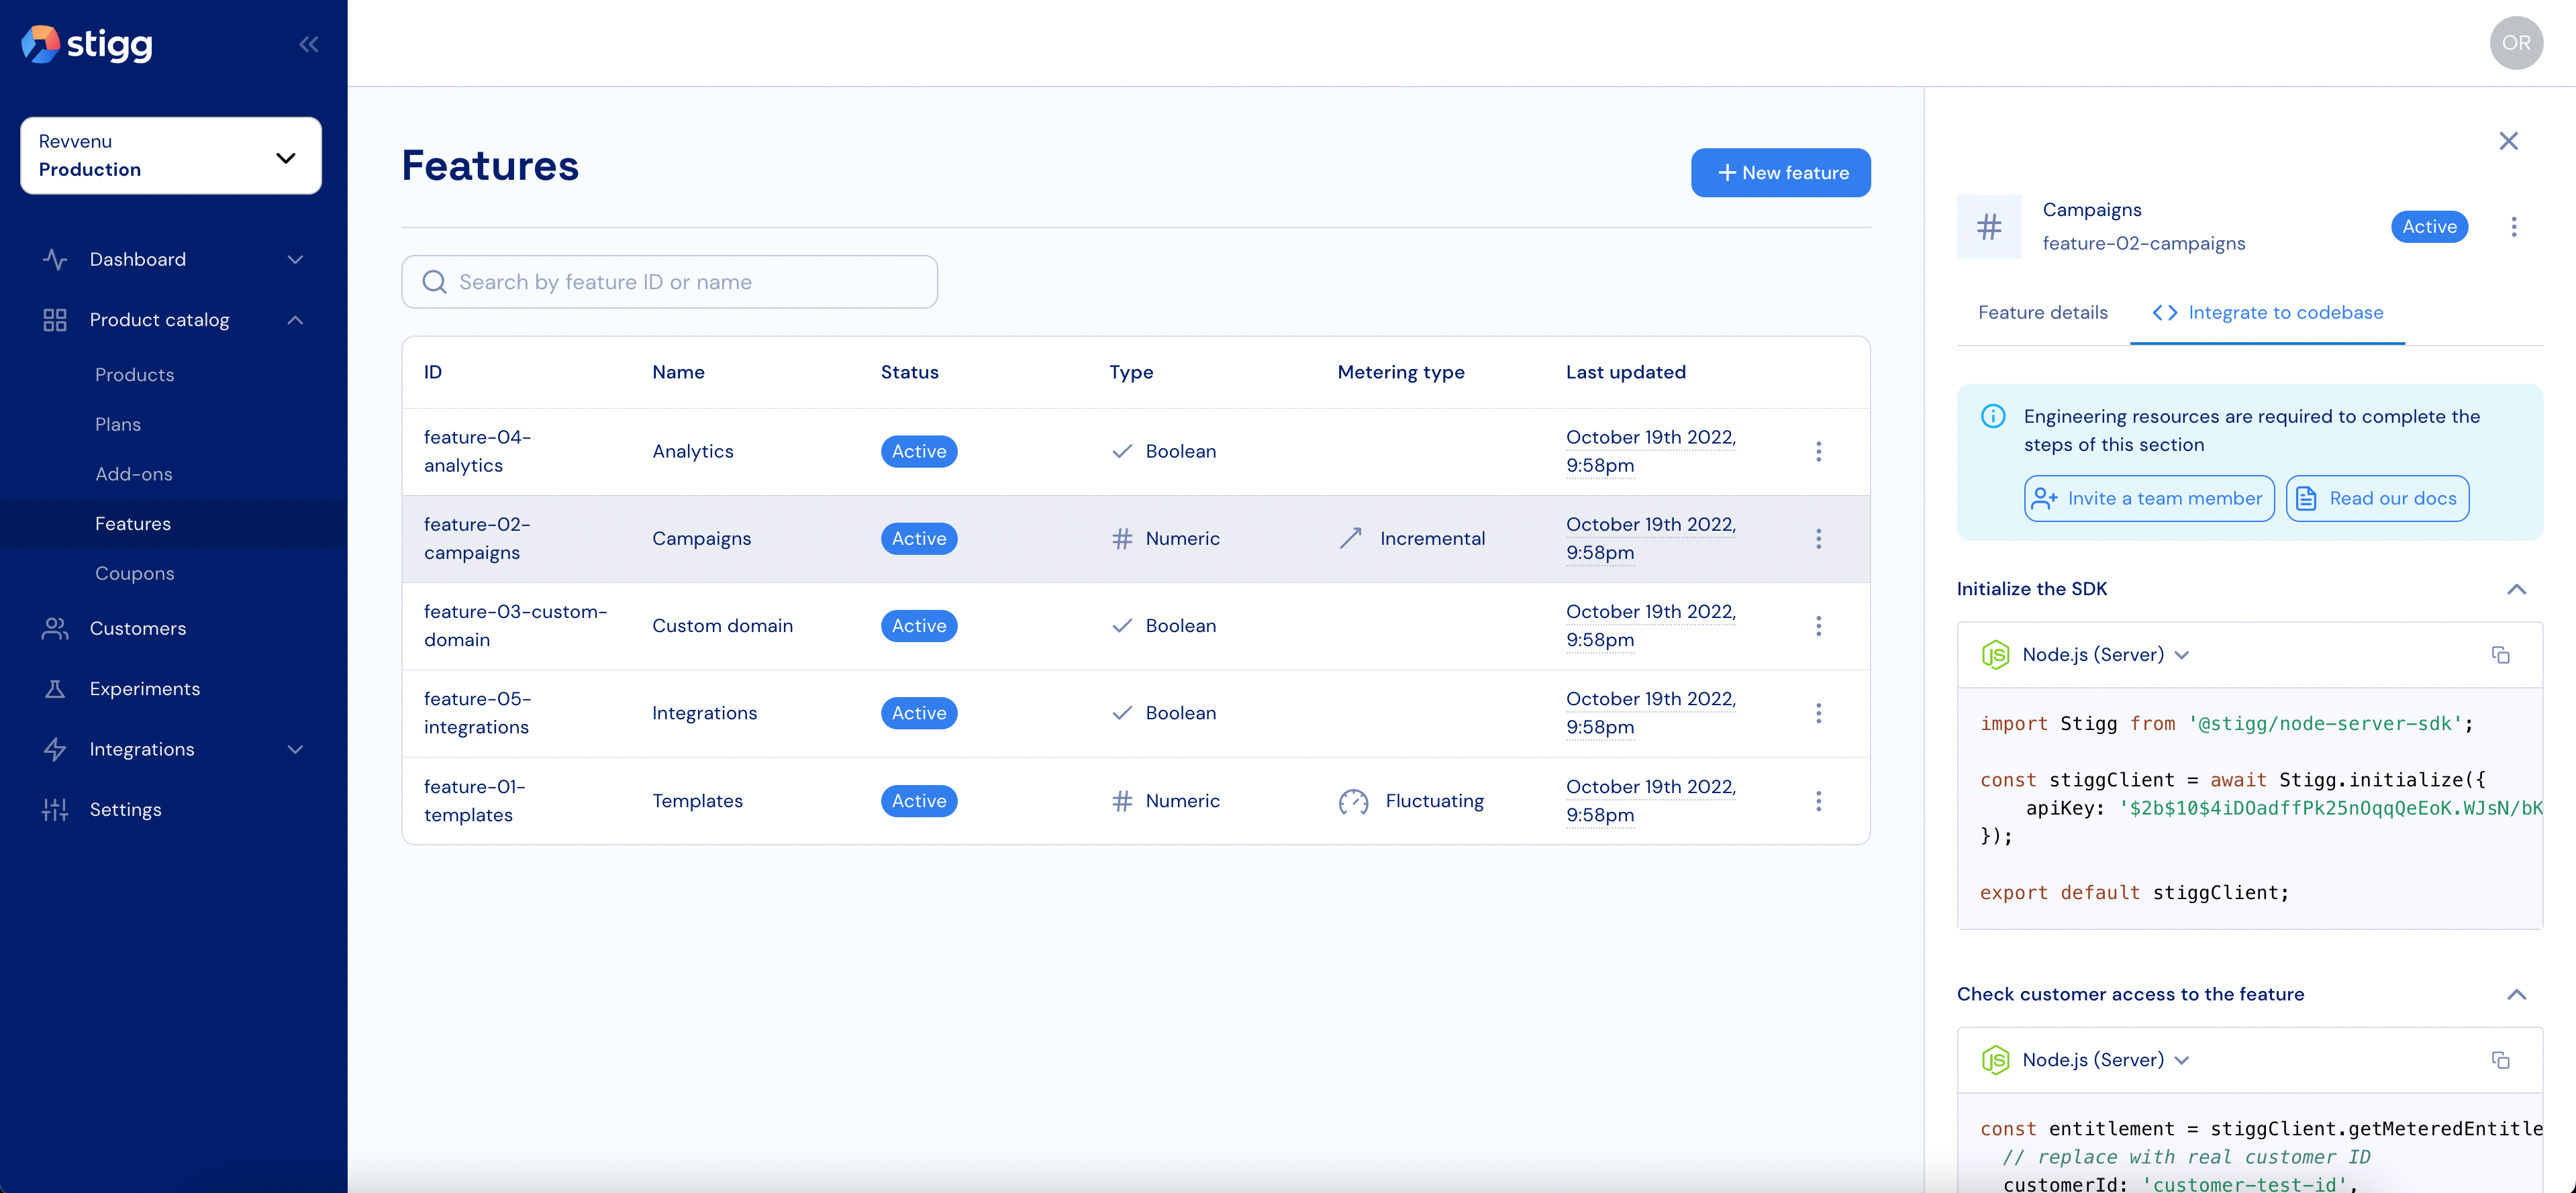This screenshot has width=2576, height=1193.
Task: Click the OR user avatar
Action: tap(2516, 43)
